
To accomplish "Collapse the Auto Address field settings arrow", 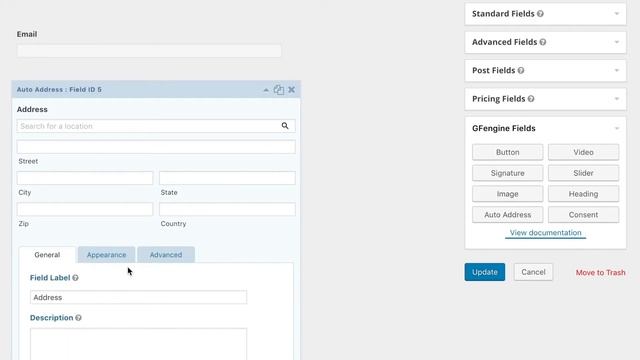I will [266, 90].
